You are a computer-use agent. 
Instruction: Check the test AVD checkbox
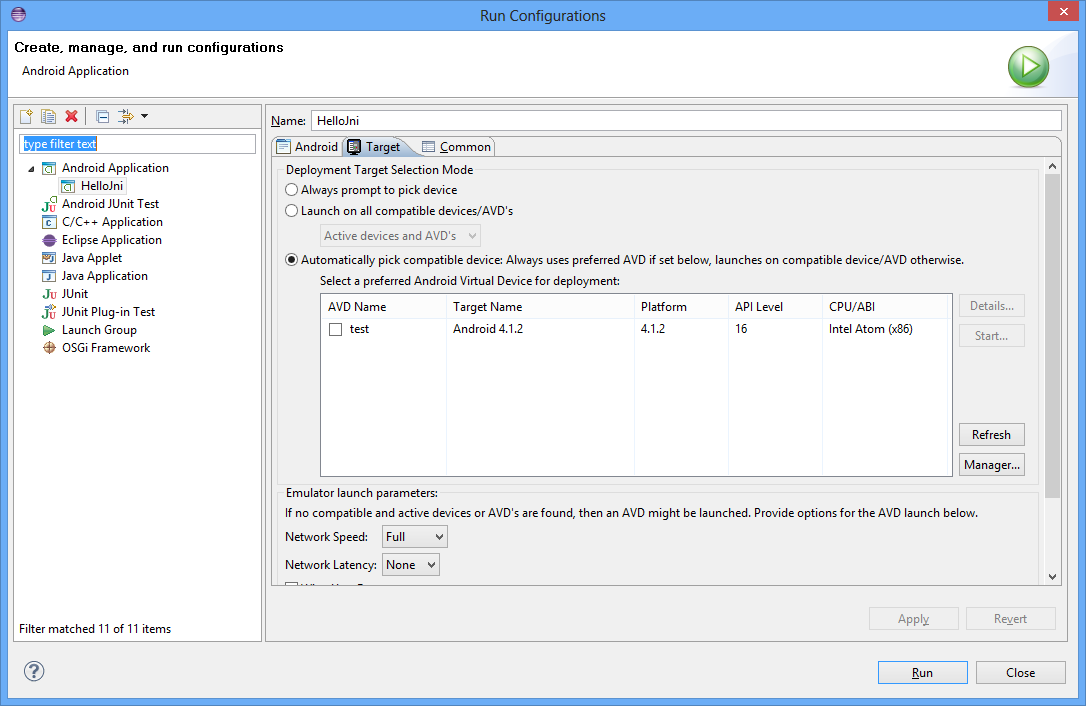tap(336, 329)
